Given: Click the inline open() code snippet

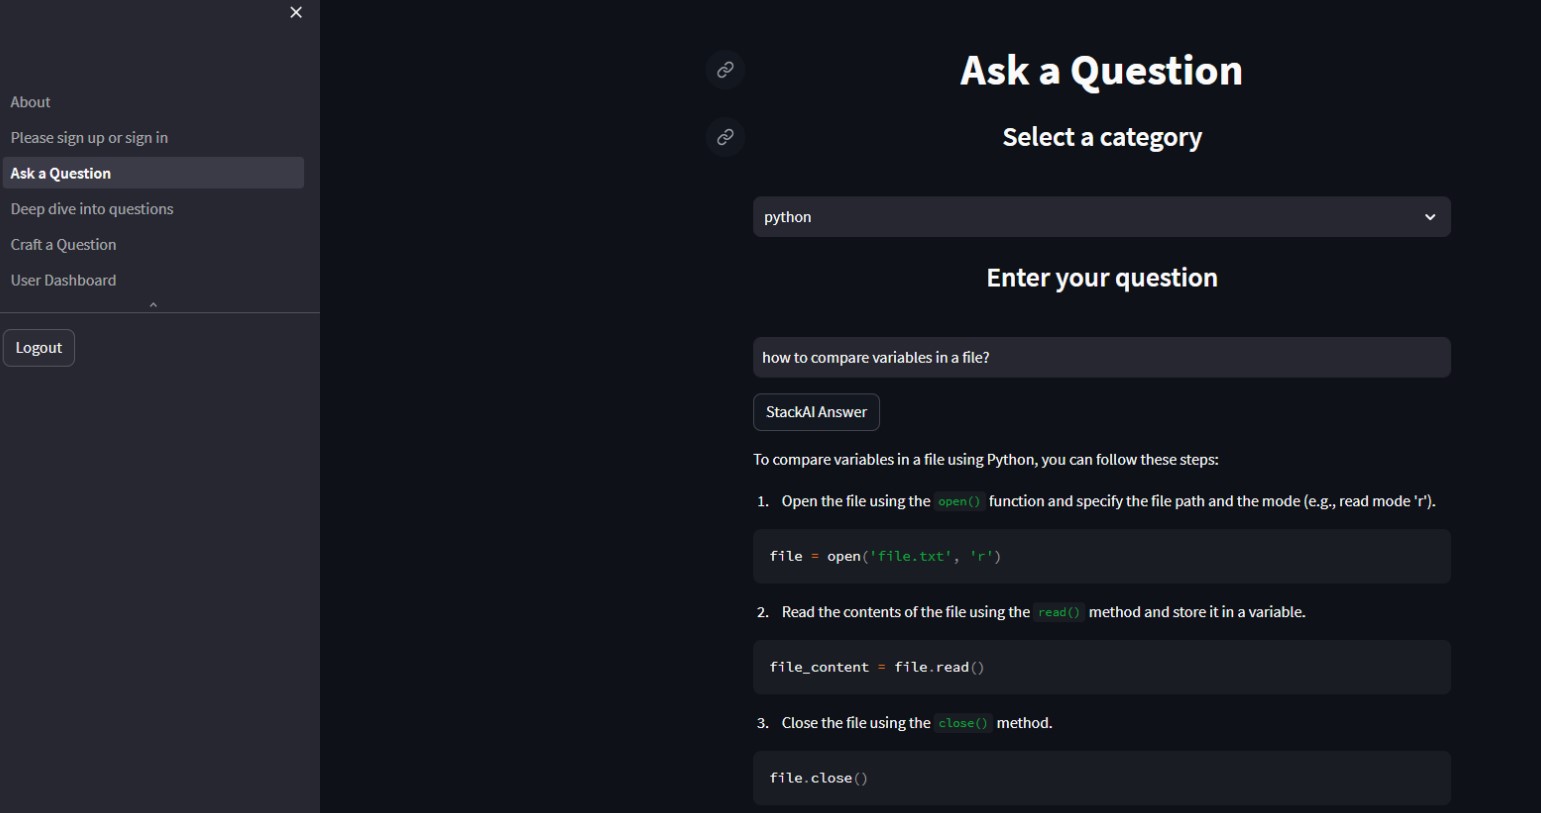Looking at the screenshot, I should [959, 502].
